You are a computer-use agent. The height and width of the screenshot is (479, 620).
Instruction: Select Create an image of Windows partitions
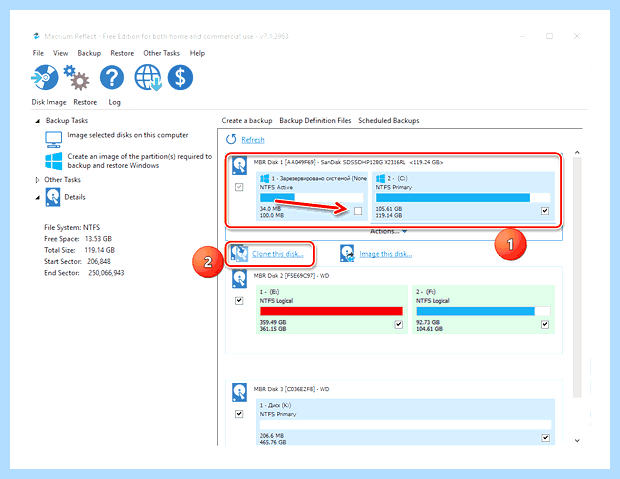tap(140, 161)
